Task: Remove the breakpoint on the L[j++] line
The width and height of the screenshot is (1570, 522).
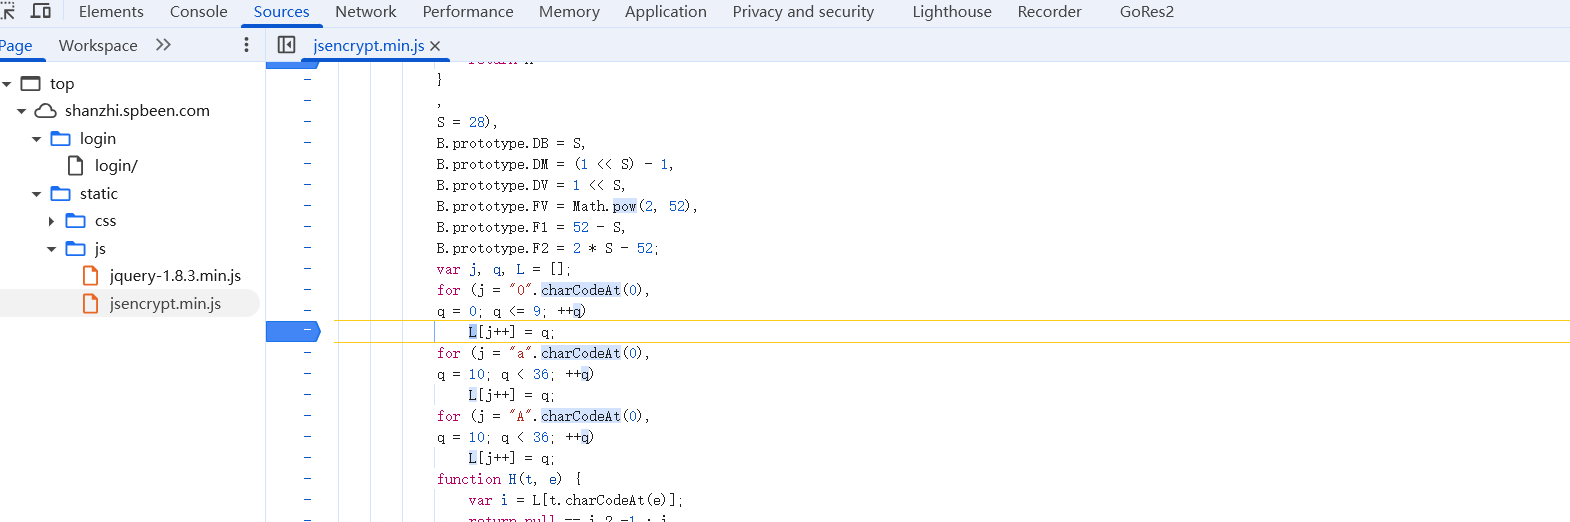Action: tap(292, 331)
